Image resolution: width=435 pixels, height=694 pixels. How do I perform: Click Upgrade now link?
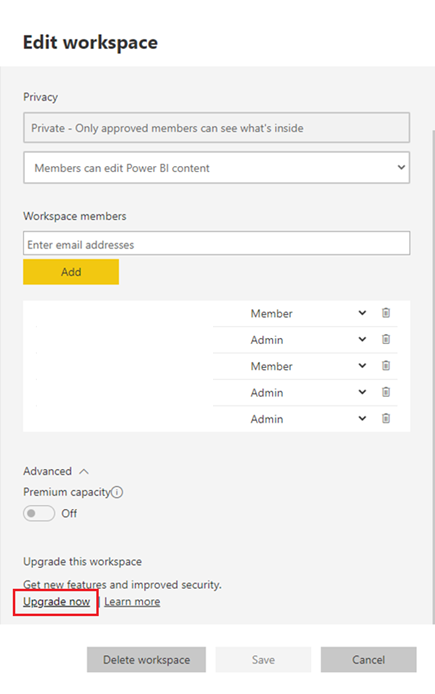(56, 602)
